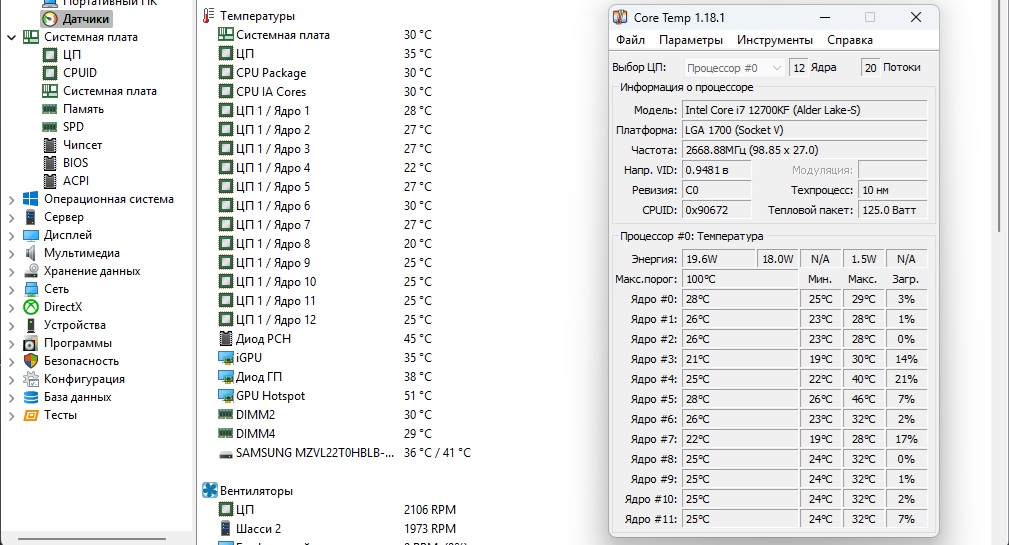Viewport: 1009px width, 545px height.
Task: Click the Безопасность shield icon
Action: click(31, 361)
